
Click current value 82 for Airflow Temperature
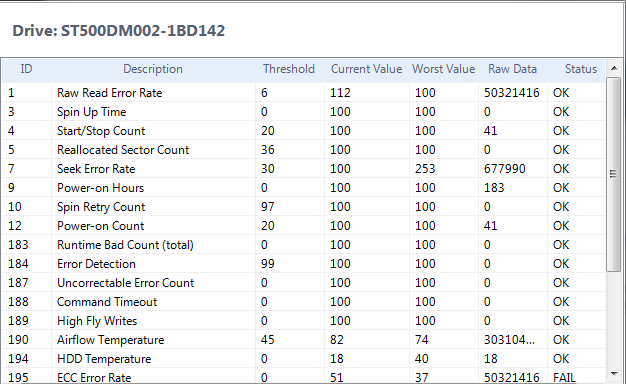[337, 340]
